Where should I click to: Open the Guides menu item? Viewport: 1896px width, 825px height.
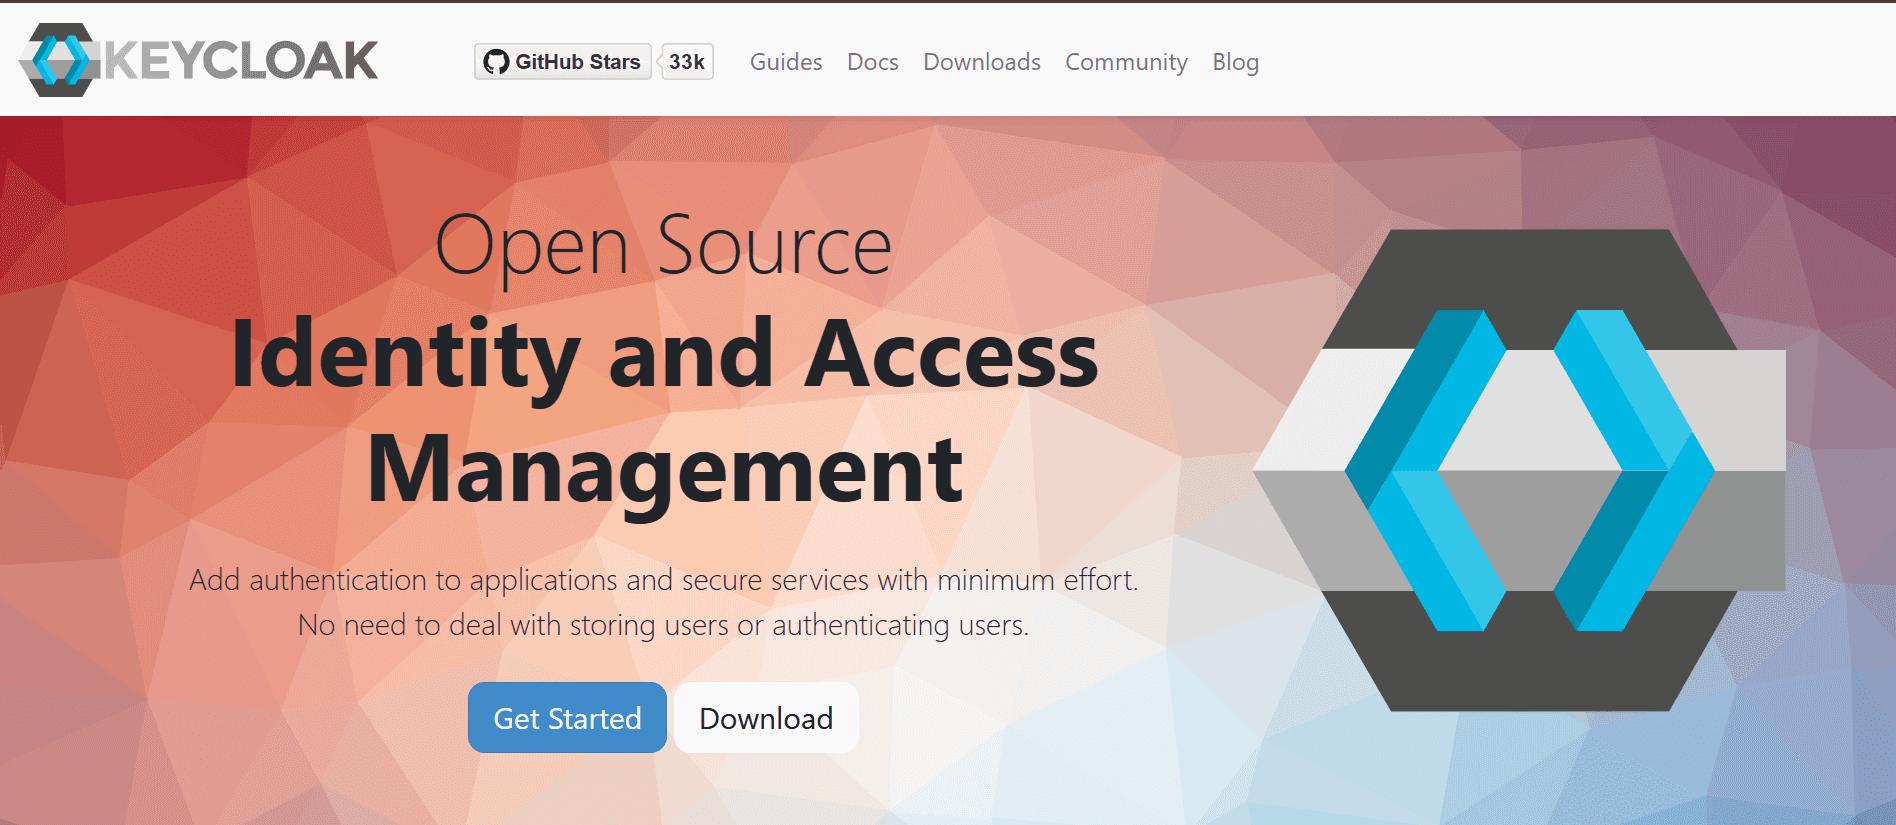click(785, 62)
